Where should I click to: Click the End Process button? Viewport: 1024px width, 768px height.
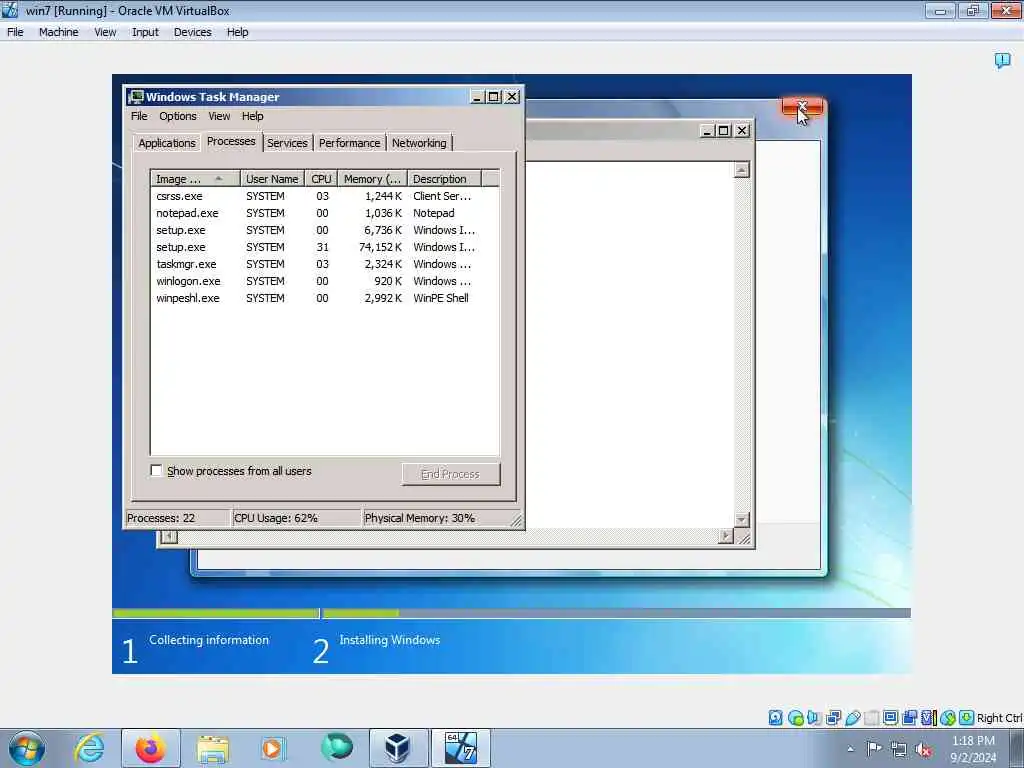pyautogui.click(x=451, y=474)
